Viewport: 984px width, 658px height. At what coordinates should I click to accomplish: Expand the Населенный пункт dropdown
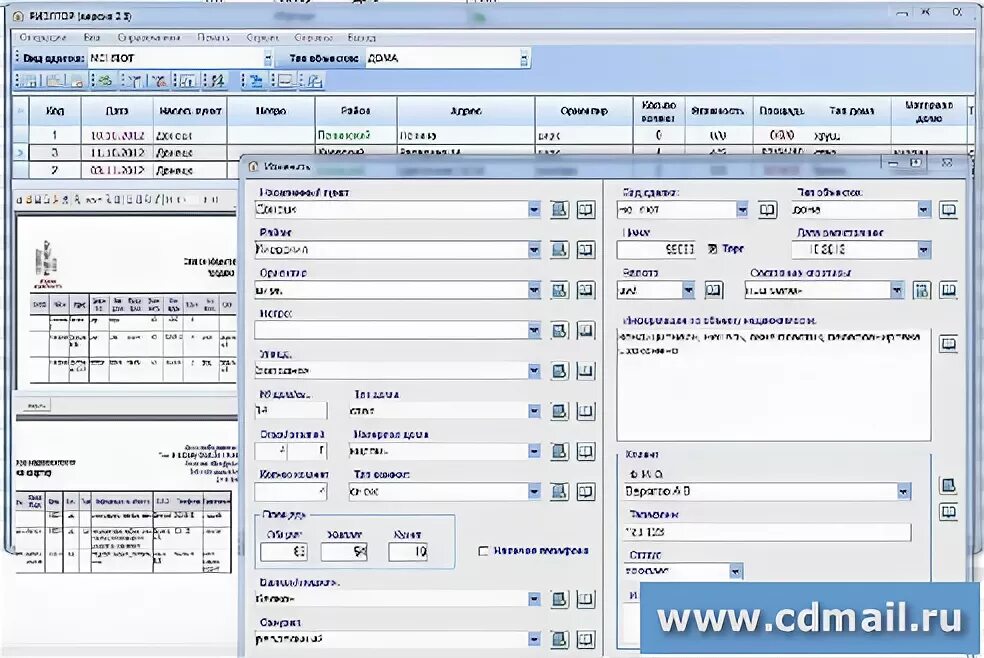(x=533, y=210)
